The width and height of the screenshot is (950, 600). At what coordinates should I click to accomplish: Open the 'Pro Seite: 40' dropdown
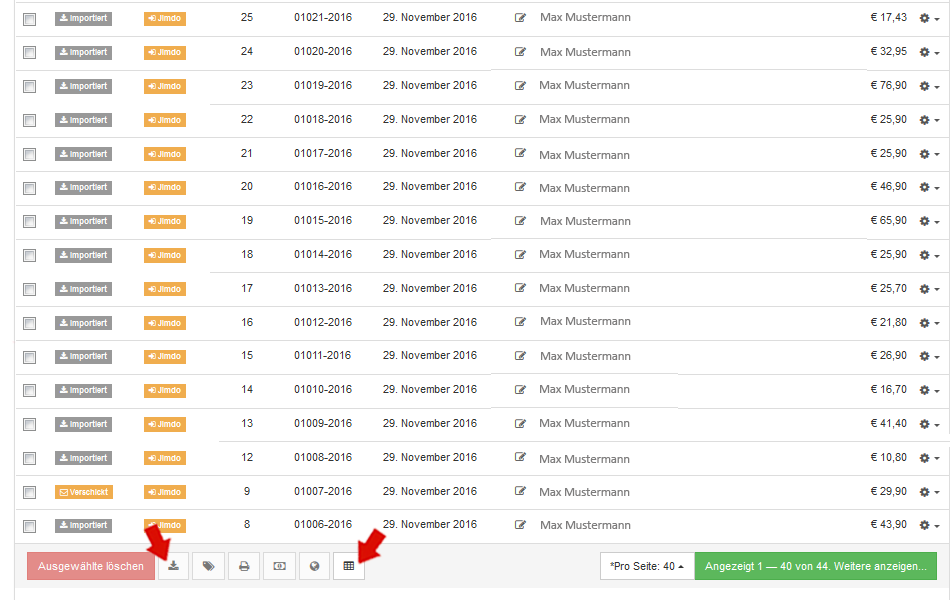(645, 566)
